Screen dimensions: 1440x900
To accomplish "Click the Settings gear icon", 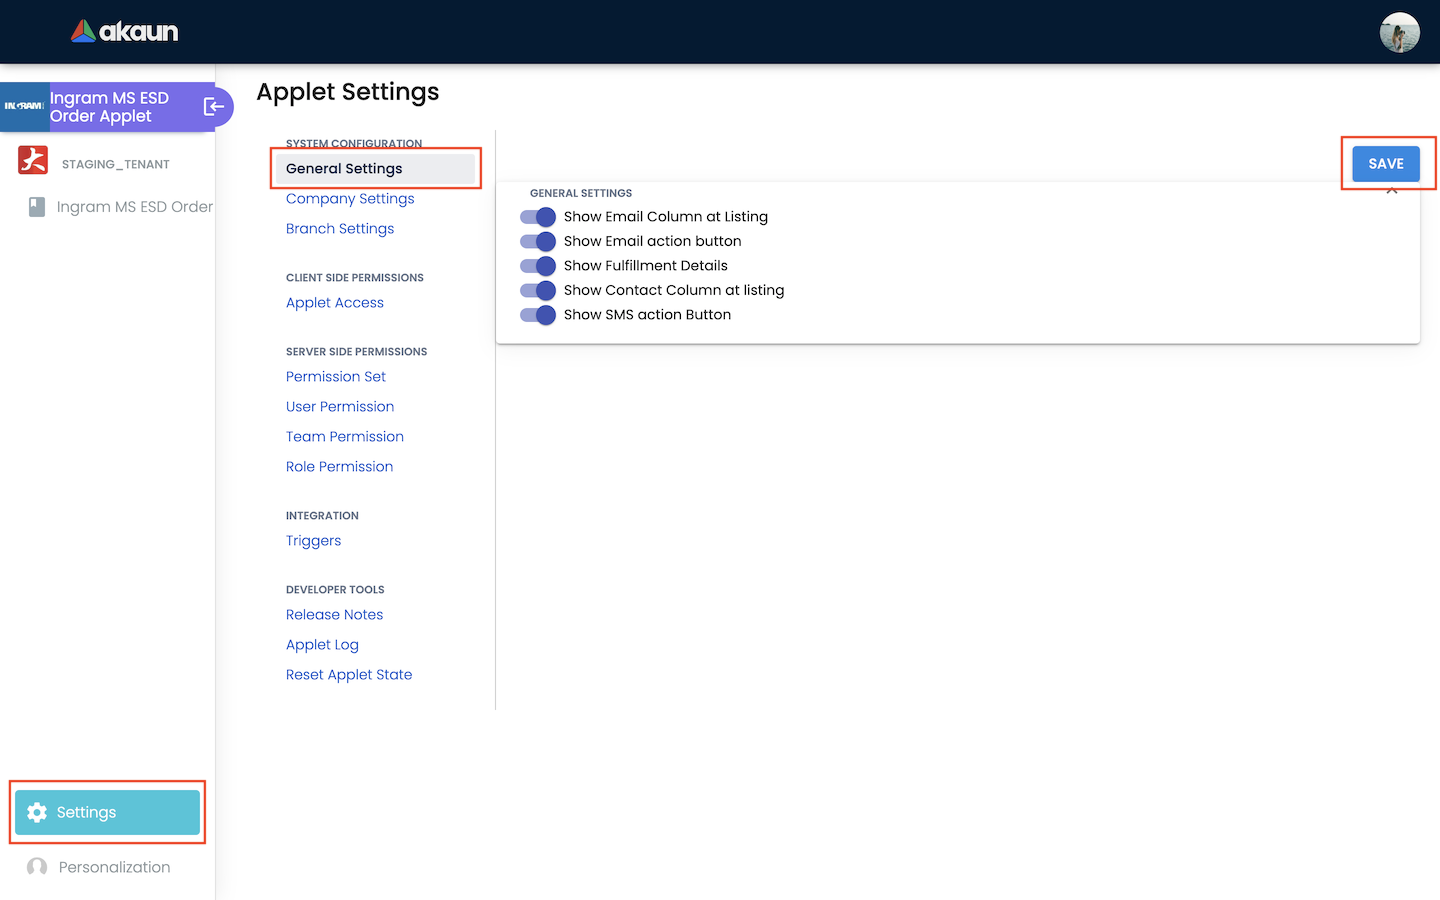I will (x=37, y=813).
